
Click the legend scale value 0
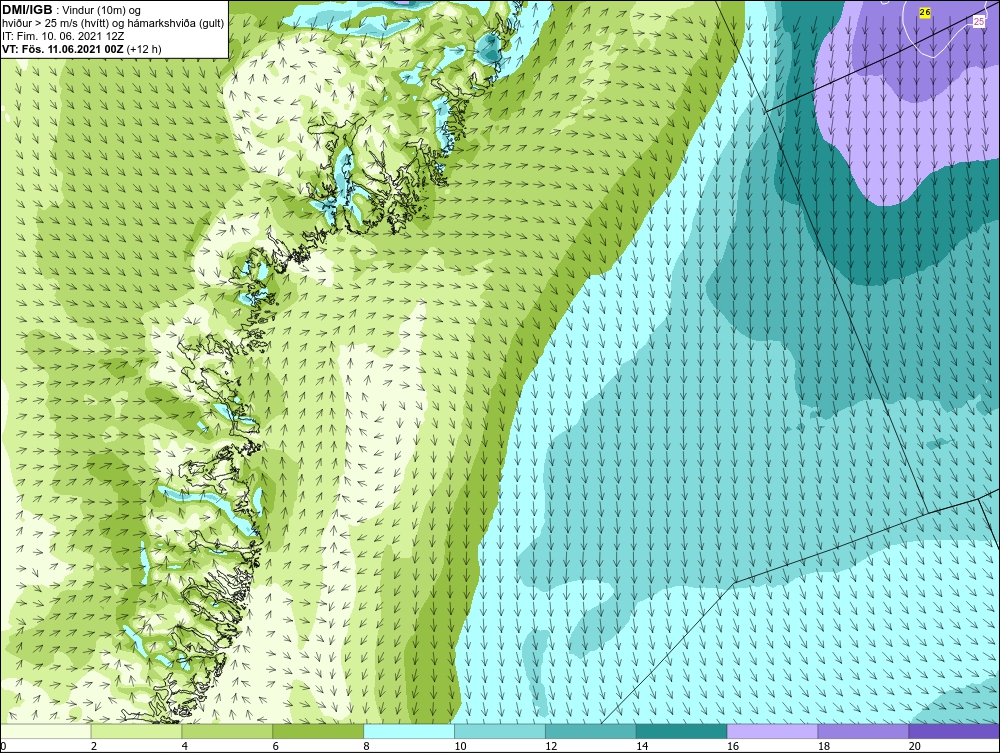3,747
